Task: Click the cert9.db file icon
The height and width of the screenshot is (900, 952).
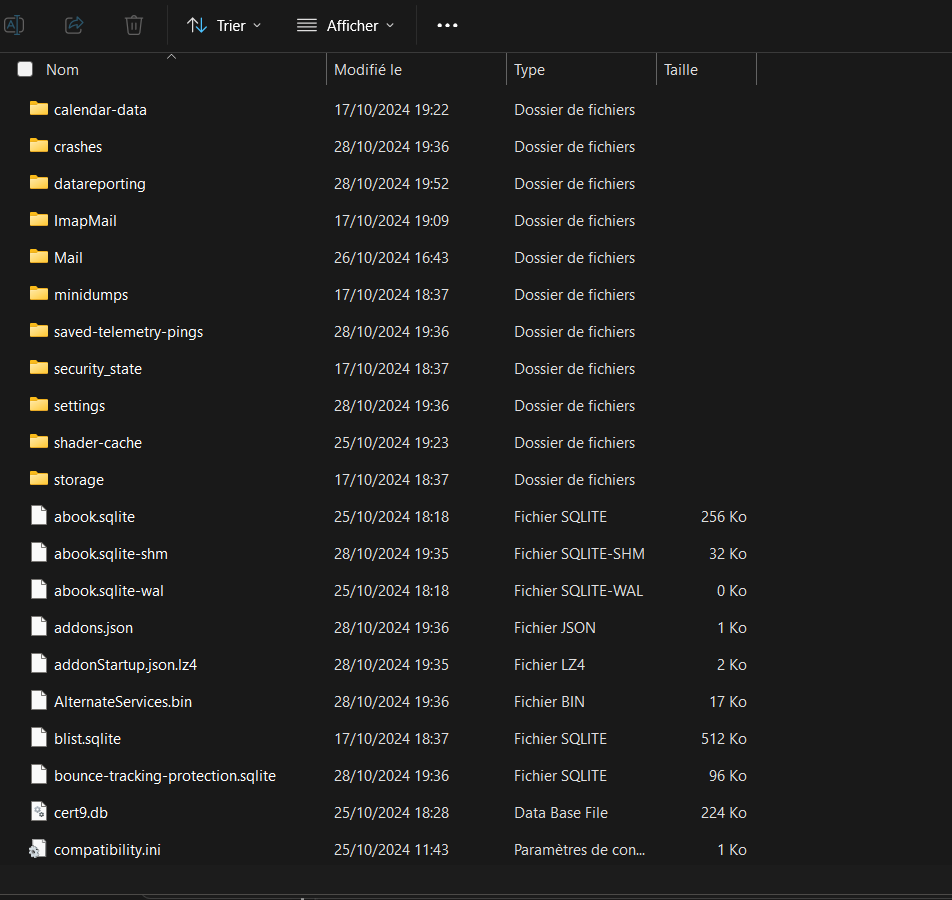Action: (39, 812)
